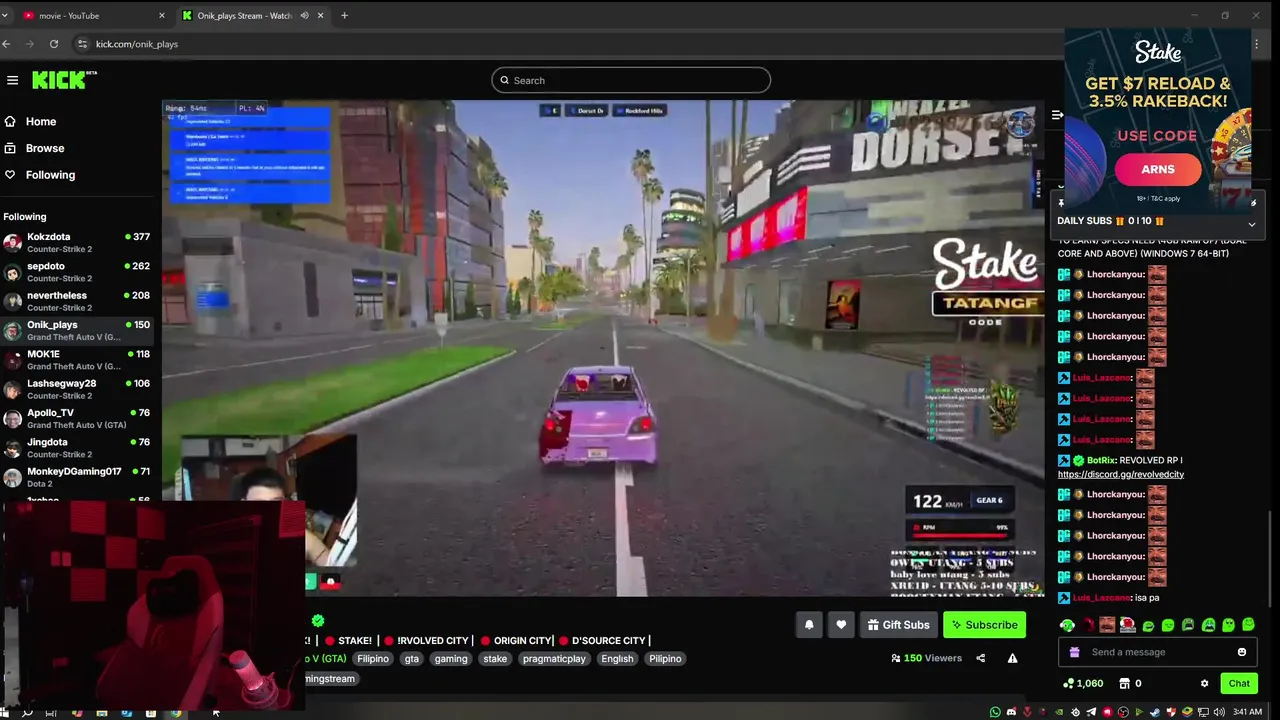This screenshot has height=720, width=1280.
Task: Click the Pilipino tag
Action: [x=665, y=659]
